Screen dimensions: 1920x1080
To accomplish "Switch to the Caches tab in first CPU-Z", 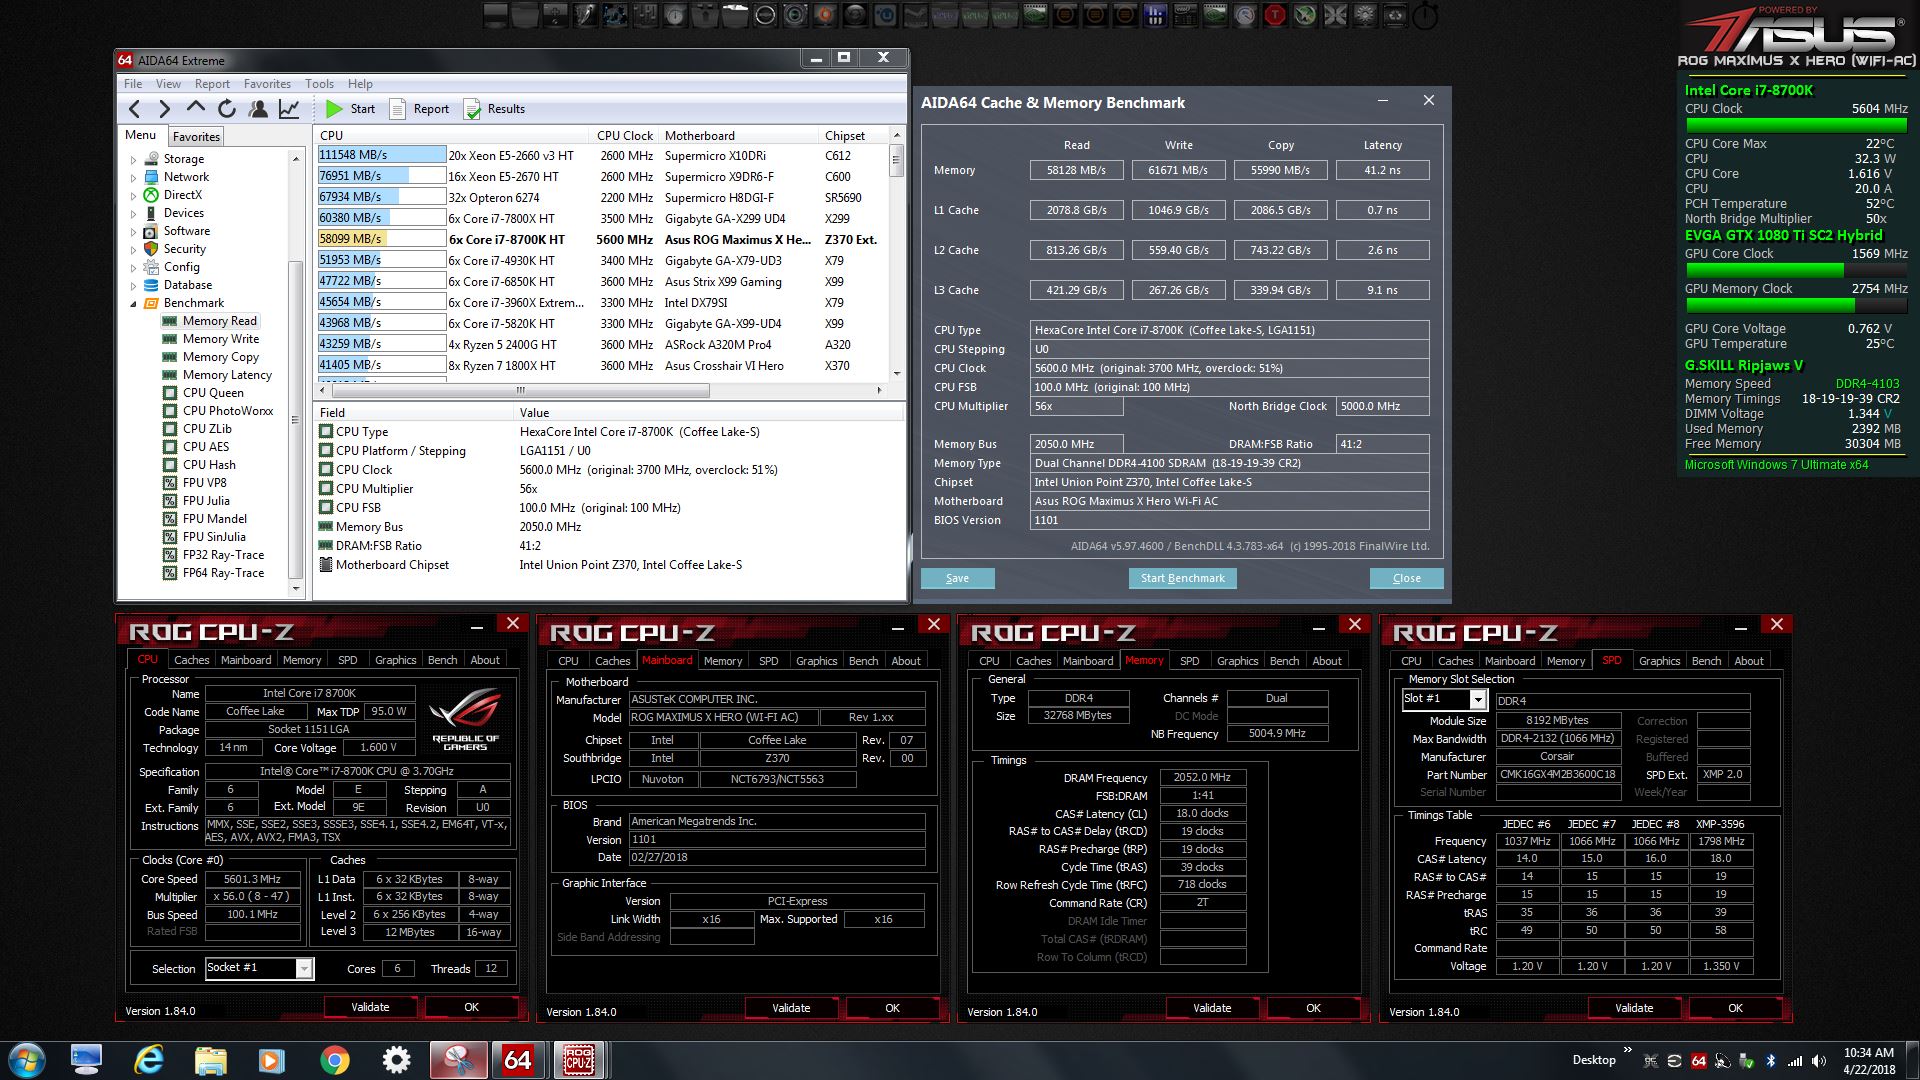I will [191, 660].
